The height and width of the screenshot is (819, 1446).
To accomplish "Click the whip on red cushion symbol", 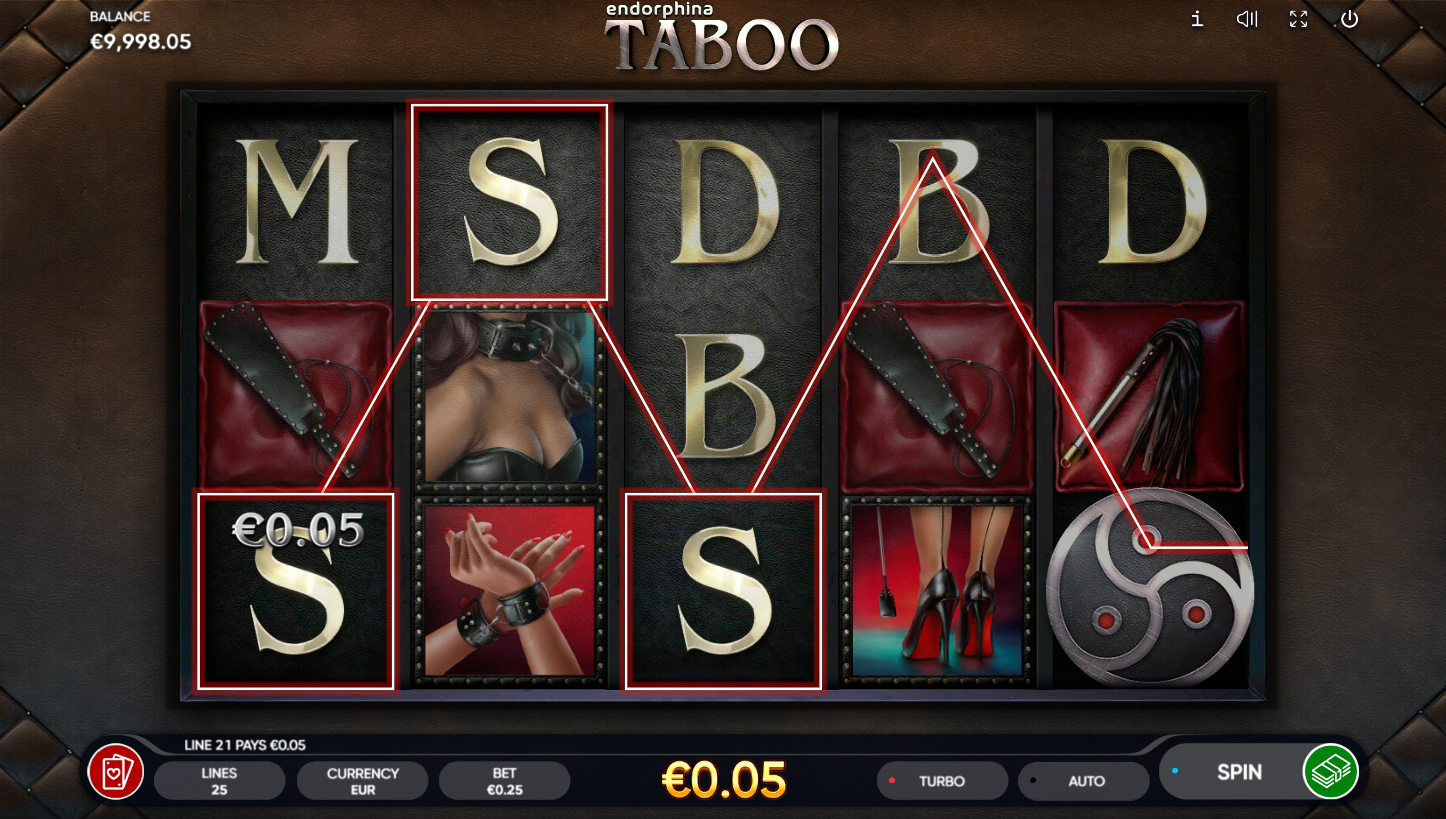I will coord(1149,395).
